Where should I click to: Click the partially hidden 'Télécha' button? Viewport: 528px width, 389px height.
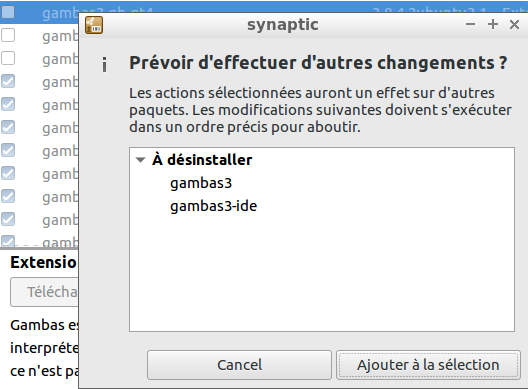[44, 292]
